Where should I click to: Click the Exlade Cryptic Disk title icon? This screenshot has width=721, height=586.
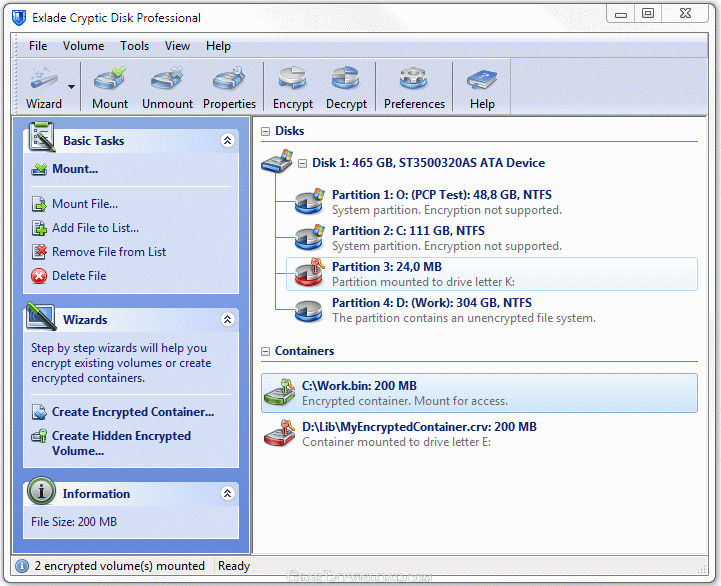pos(19,18)
